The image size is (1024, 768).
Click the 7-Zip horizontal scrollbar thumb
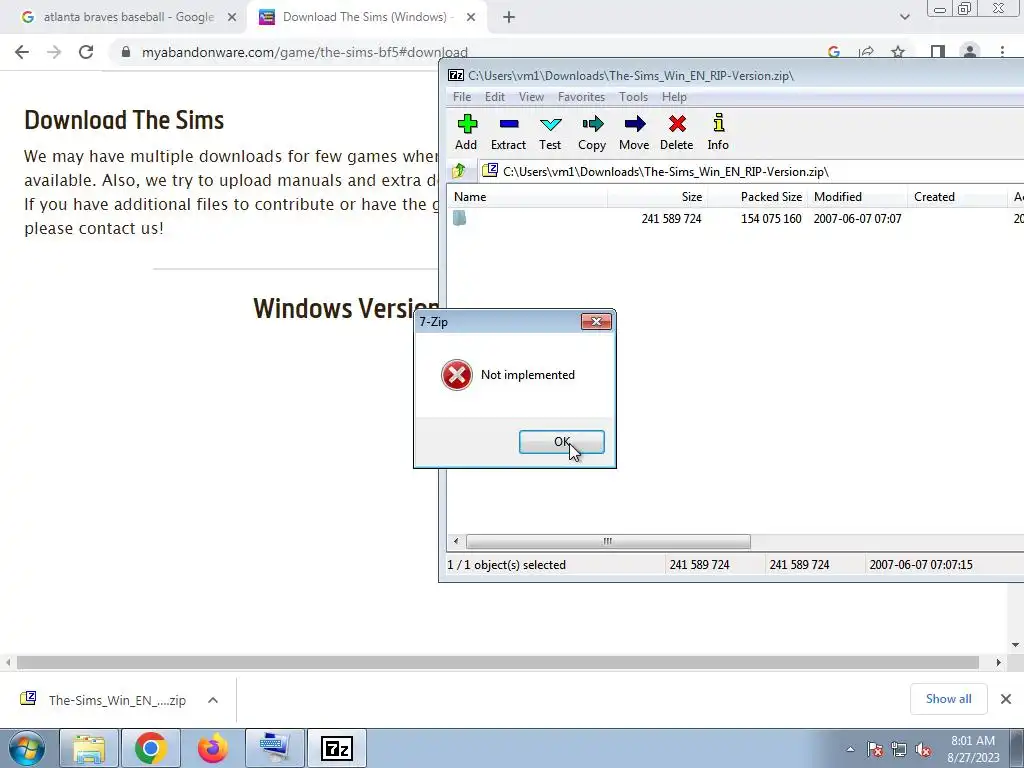608,541
